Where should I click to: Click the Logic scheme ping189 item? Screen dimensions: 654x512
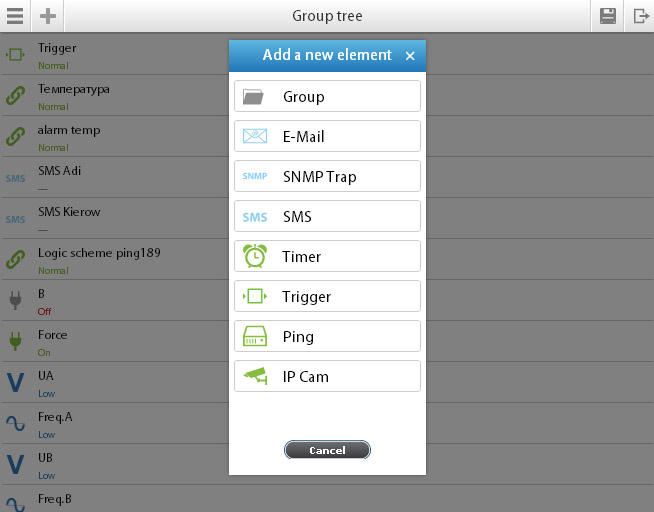(114, 260)
